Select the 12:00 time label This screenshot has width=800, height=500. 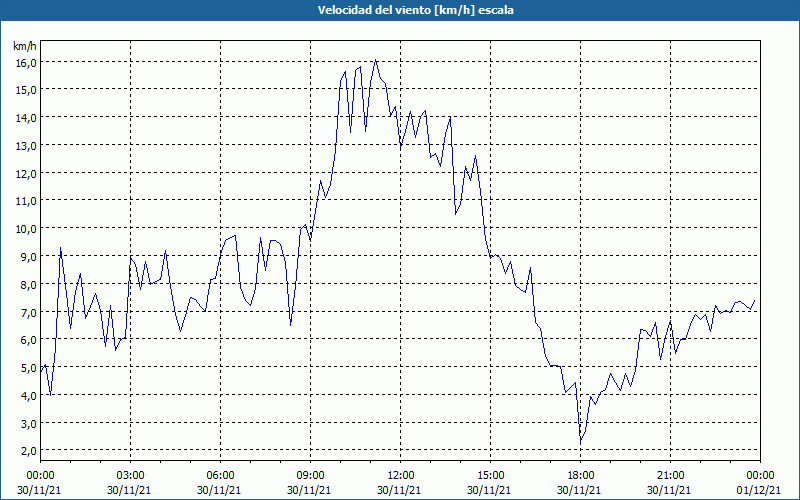click(401, 476)
